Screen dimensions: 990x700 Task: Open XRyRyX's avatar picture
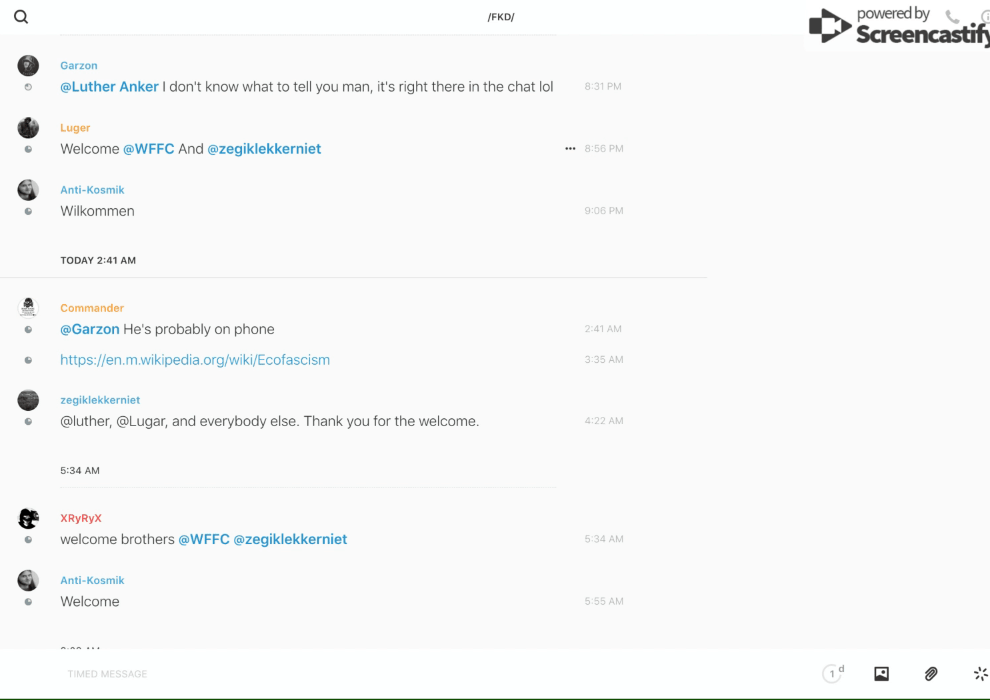click(x=28, y=518)
